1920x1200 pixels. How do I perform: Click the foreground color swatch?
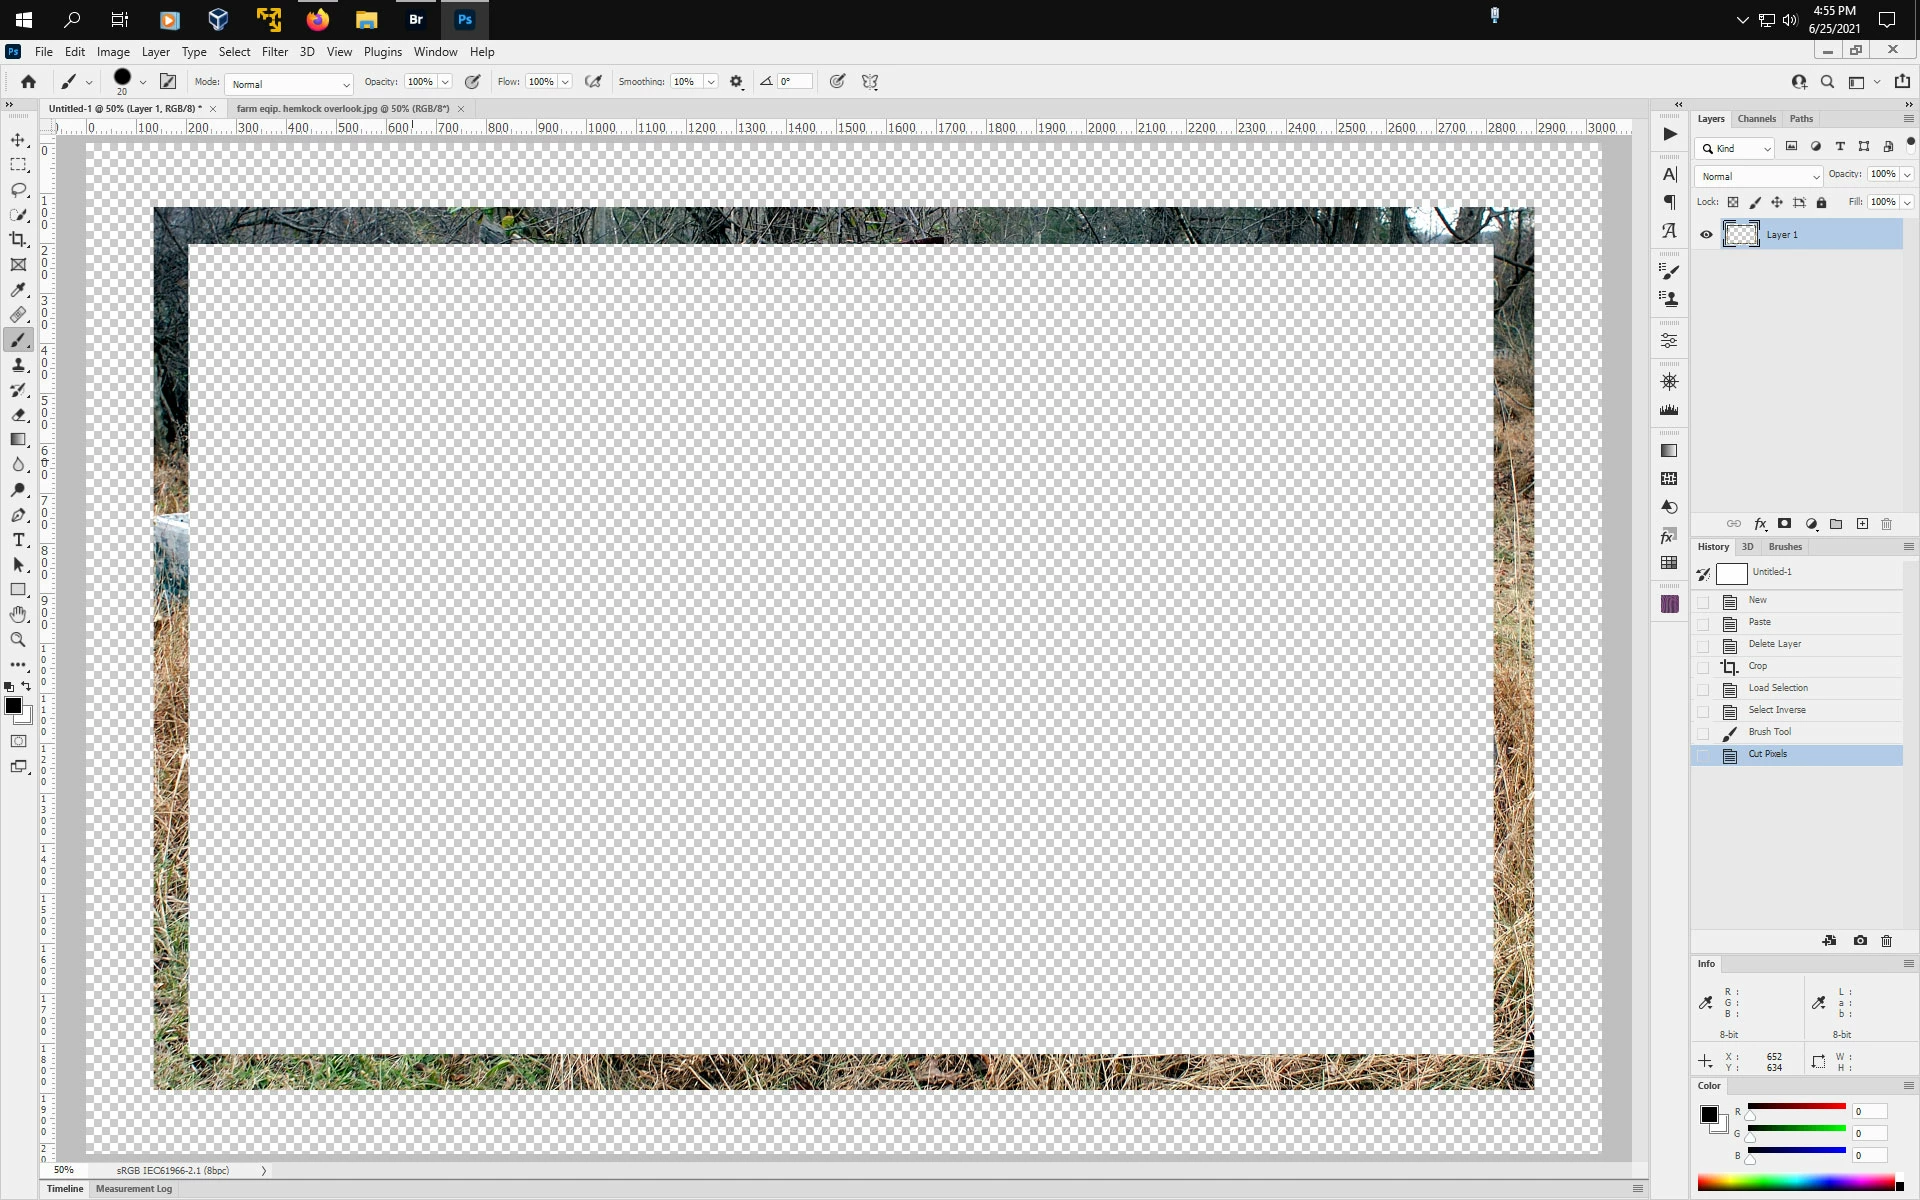point(13,706)
